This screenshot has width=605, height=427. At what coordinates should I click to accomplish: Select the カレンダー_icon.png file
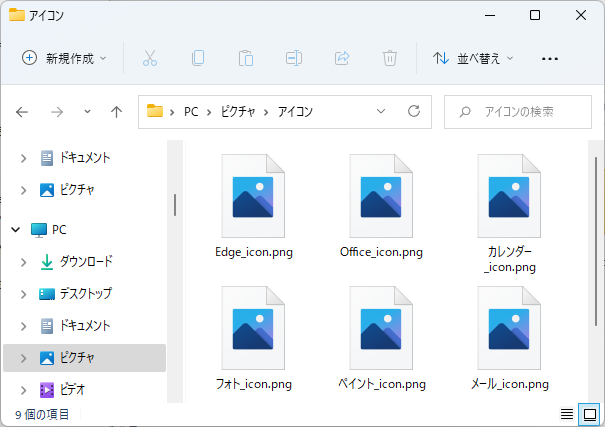pos(509,213)
